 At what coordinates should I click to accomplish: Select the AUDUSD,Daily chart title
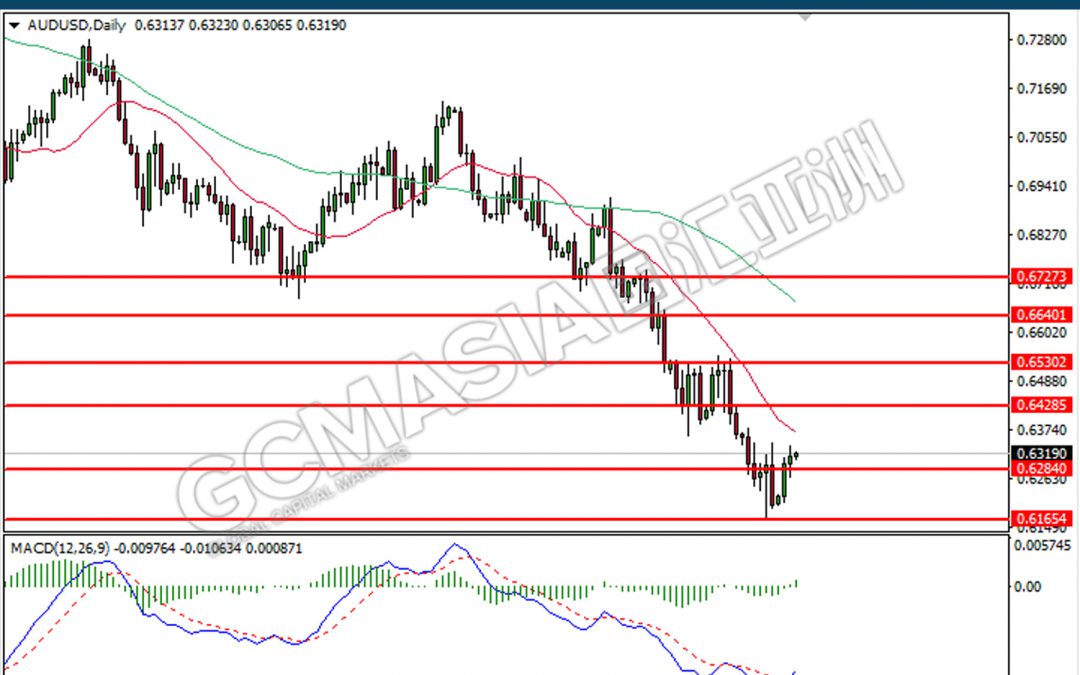(x=76, y=25)
